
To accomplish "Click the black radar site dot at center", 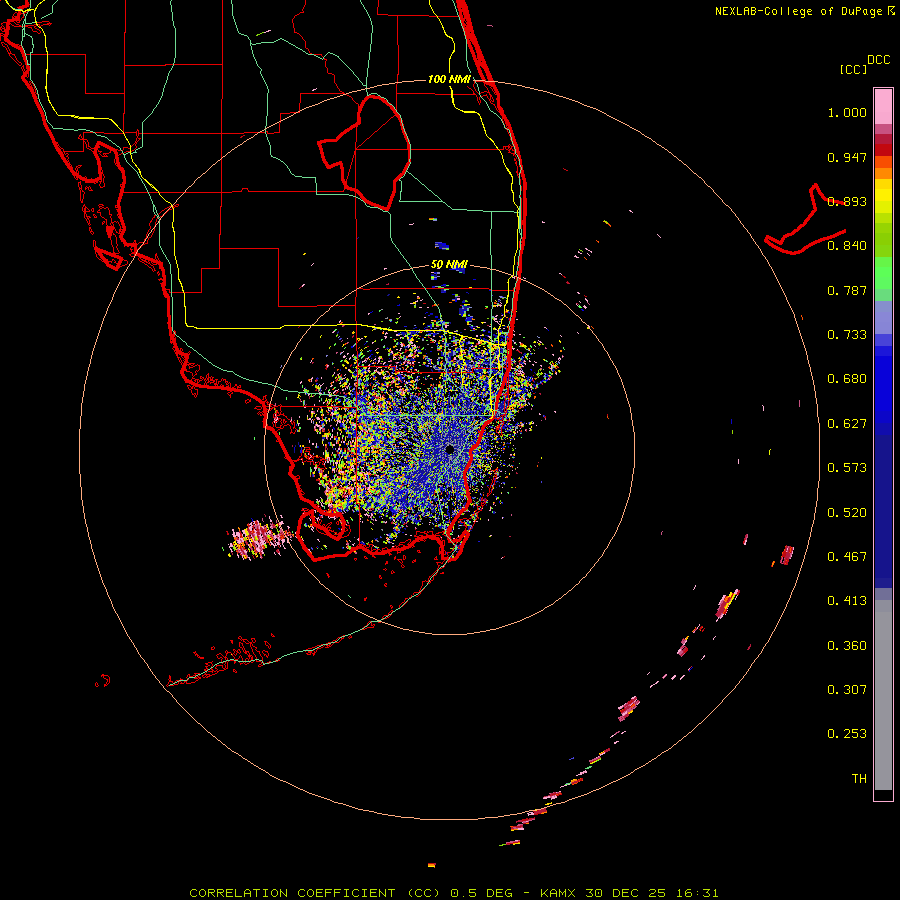I will (x=449, y=449).
